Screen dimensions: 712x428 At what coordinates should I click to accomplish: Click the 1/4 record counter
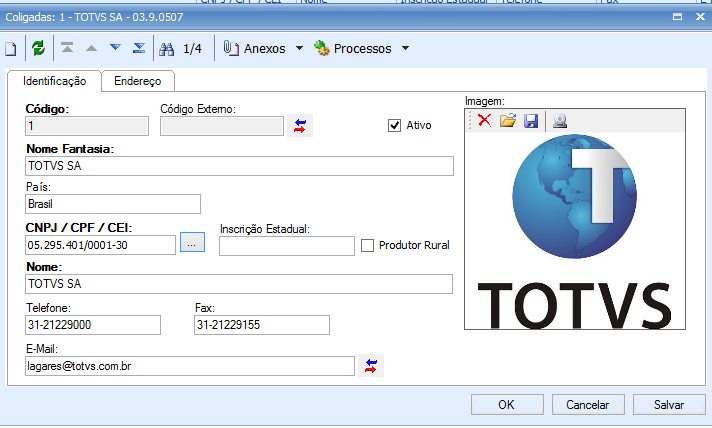click(192, 49)
